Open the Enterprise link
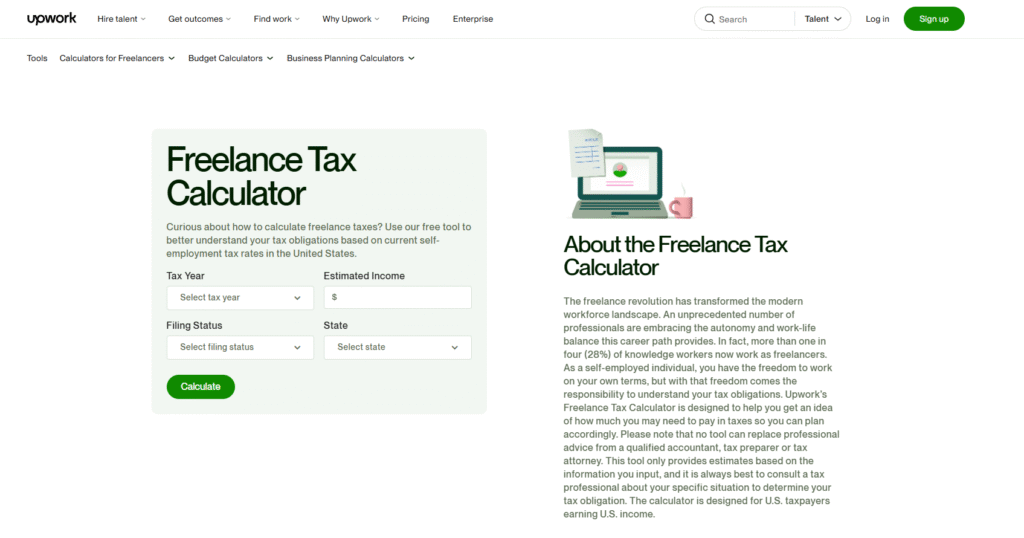Viewport: 1024px width, 538px height. coord(473,19)
